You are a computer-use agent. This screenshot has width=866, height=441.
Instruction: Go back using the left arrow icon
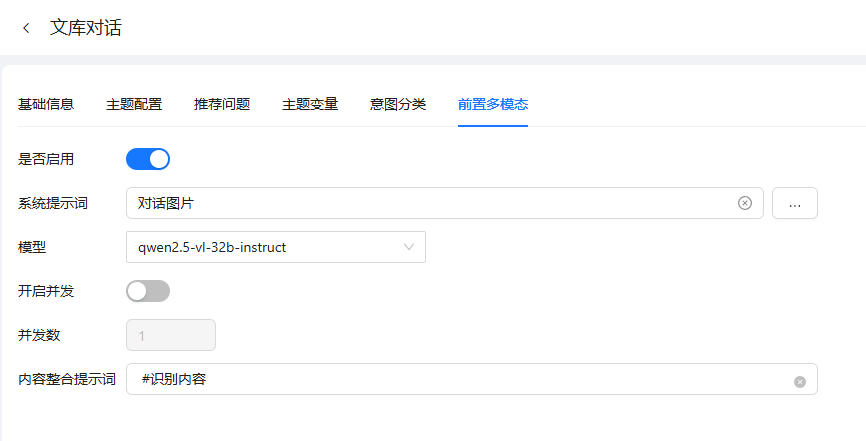pos(26,28)
